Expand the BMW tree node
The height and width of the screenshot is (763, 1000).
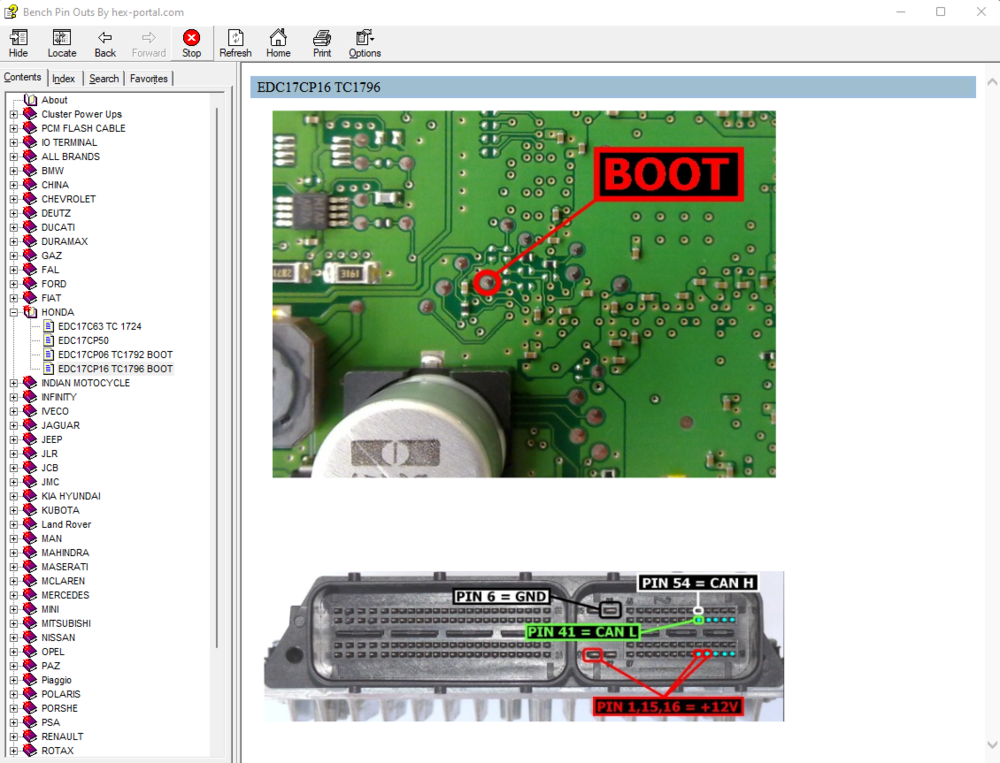pos(12,170)
